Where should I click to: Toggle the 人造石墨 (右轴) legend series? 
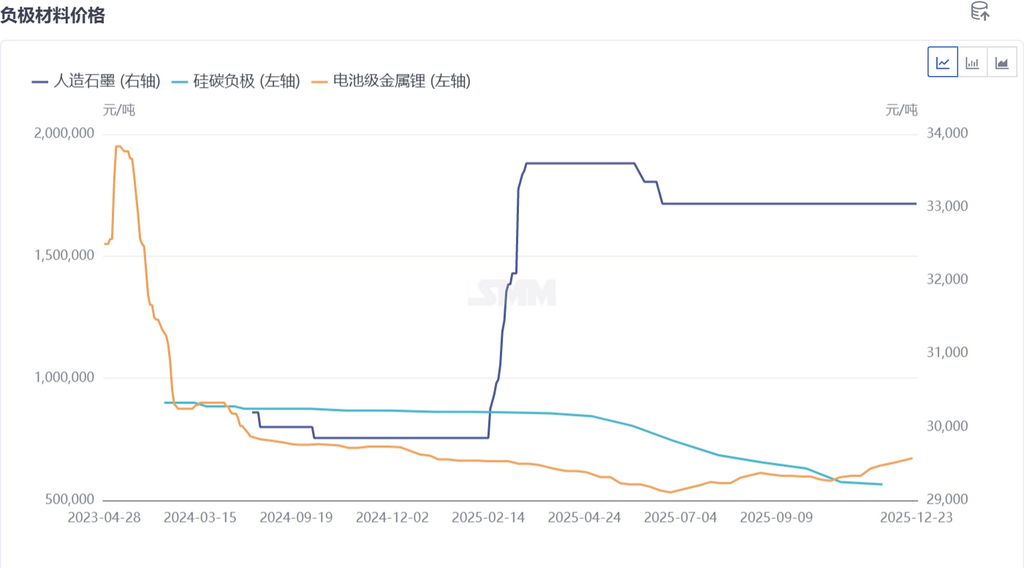point(94,81)
